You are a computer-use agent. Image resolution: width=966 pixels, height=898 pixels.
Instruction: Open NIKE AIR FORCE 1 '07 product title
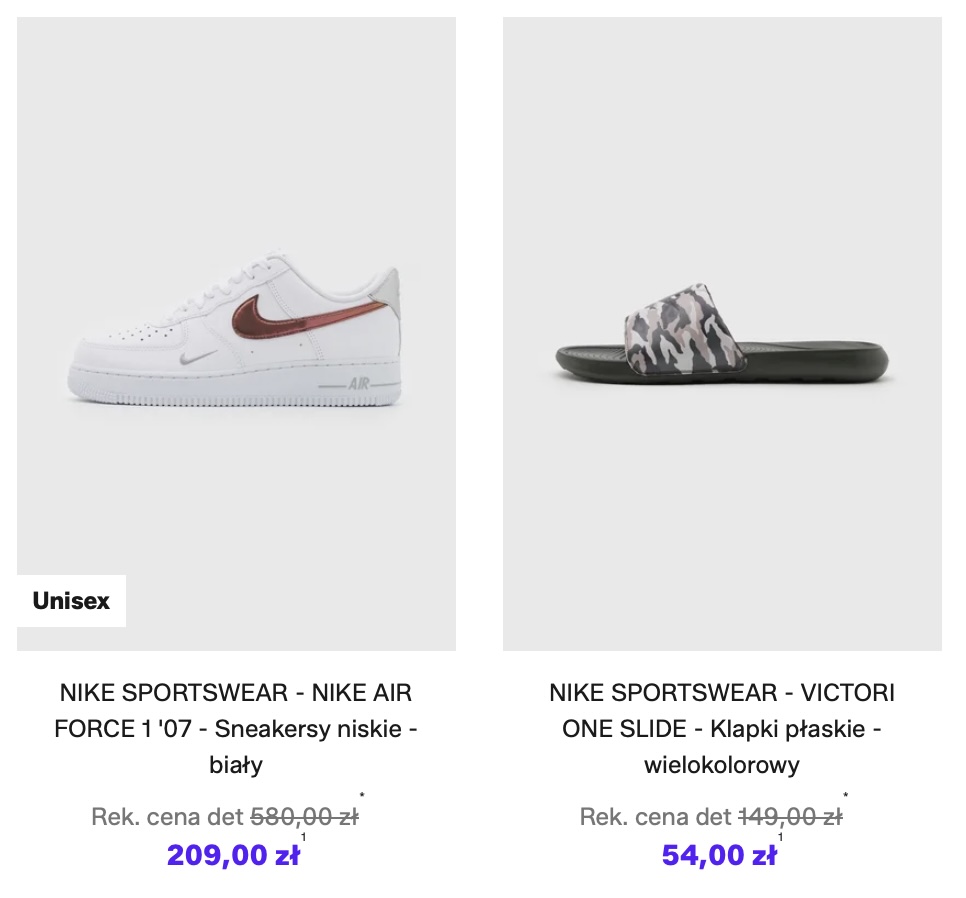coord(236,728)
